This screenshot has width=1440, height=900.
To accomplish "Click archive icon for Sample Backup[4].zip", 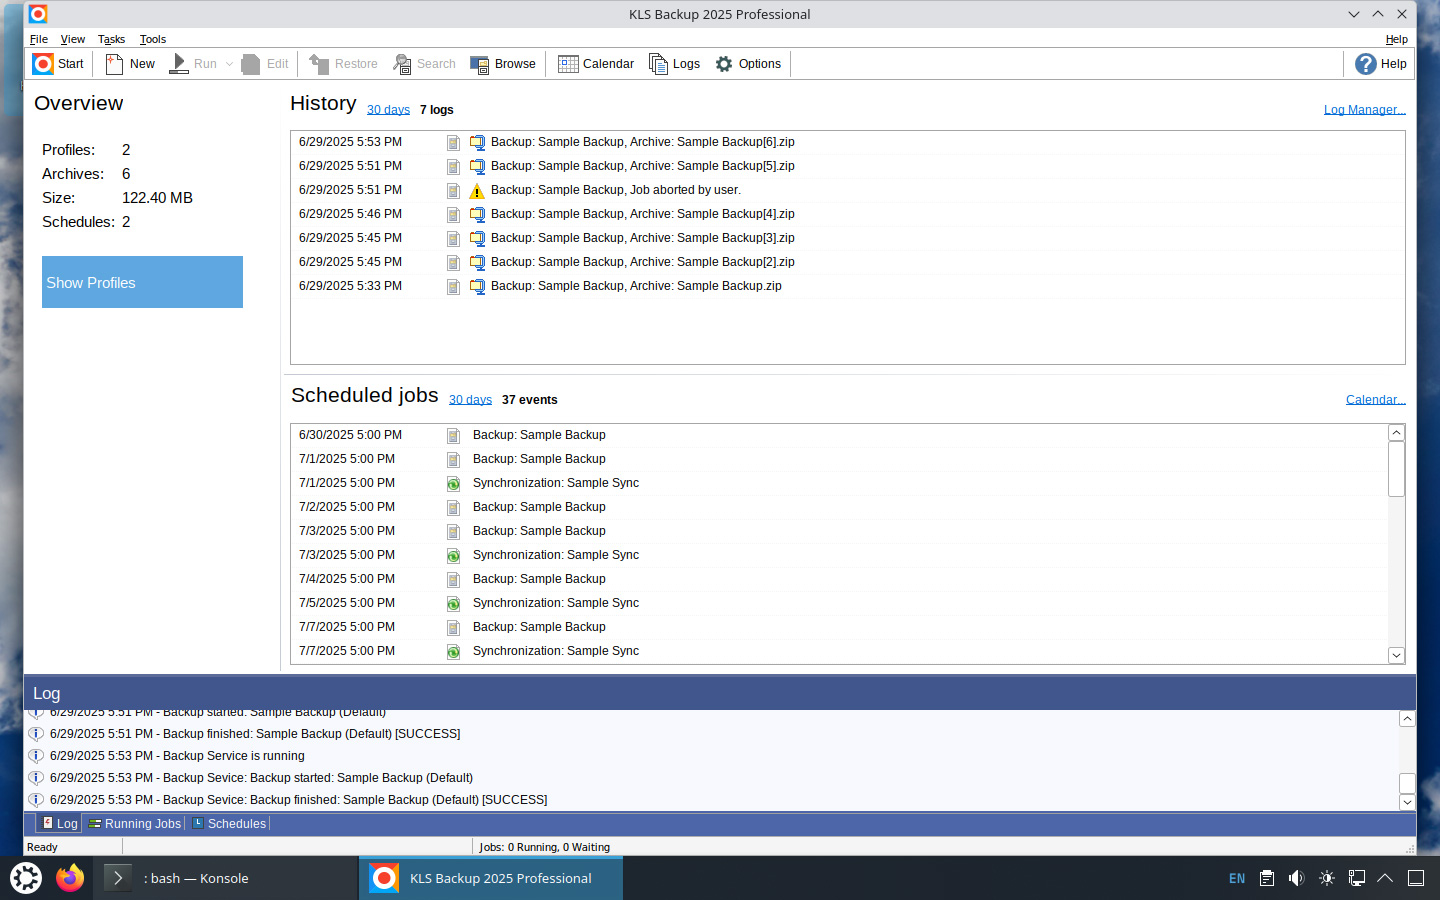I will (x=477, y=215).
